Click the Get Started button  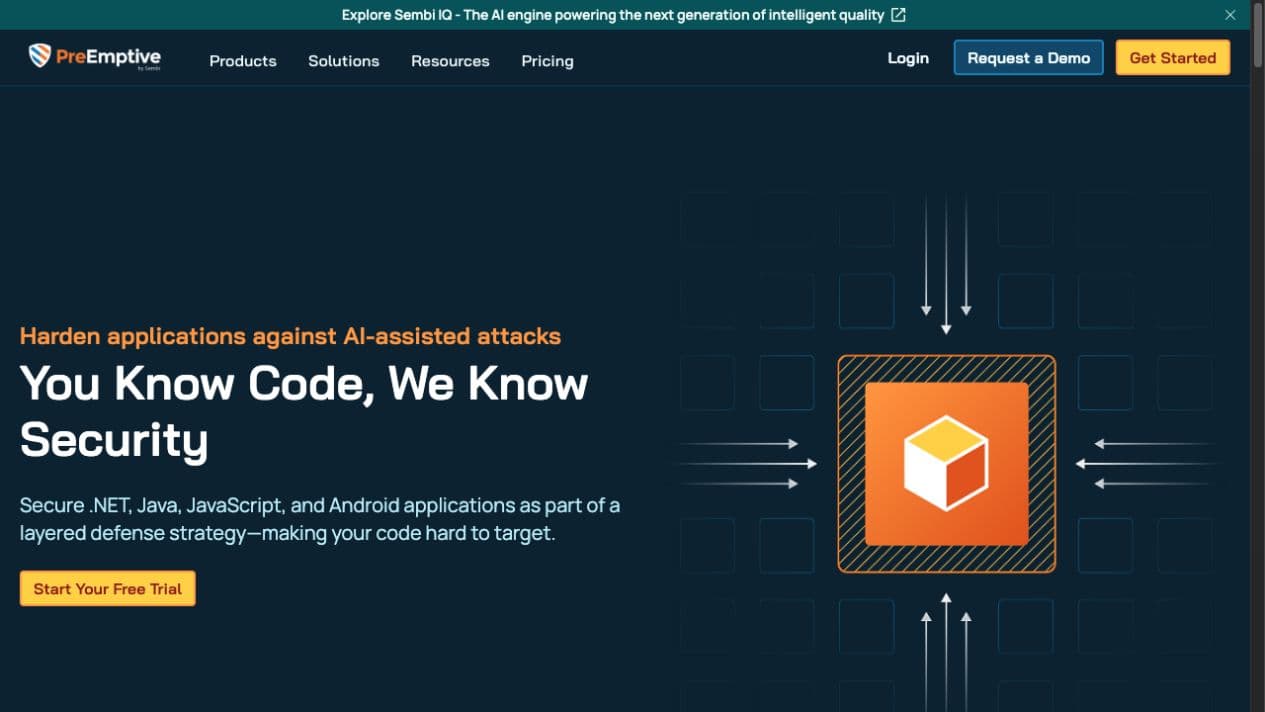tap(1173, 58)
